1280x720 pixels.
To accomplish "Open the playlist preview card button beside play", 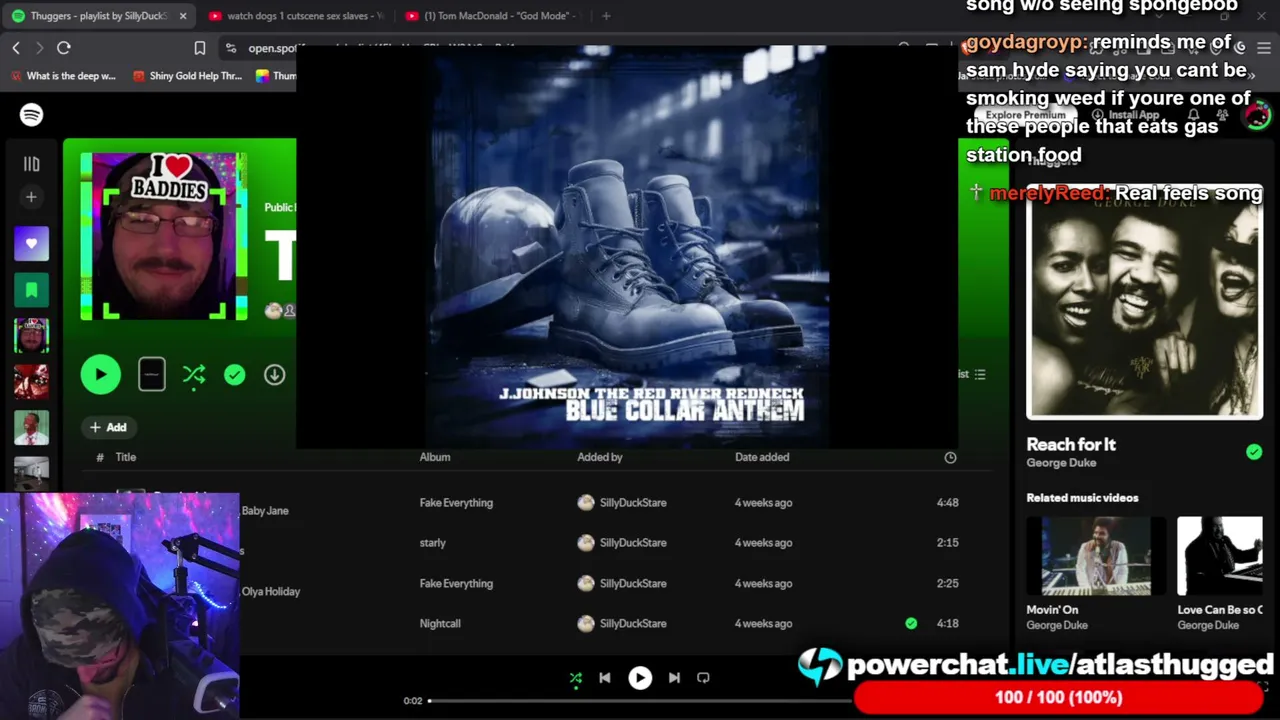I will 152,375.
